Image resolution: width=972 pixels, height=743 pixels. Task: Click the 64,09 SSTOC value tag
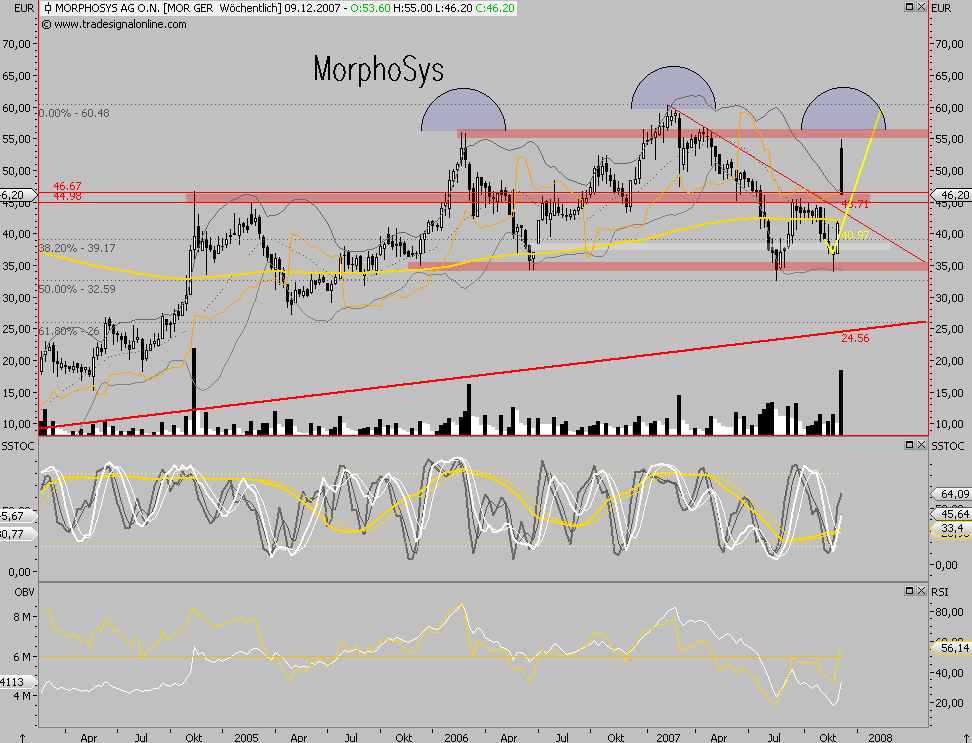[953, 494]
